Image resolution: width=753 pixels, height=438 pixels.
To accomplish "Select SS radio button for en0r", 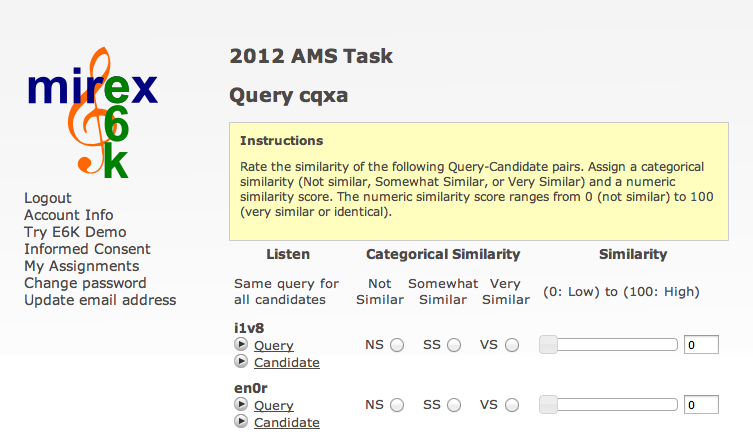I will (x=454, y=405).
